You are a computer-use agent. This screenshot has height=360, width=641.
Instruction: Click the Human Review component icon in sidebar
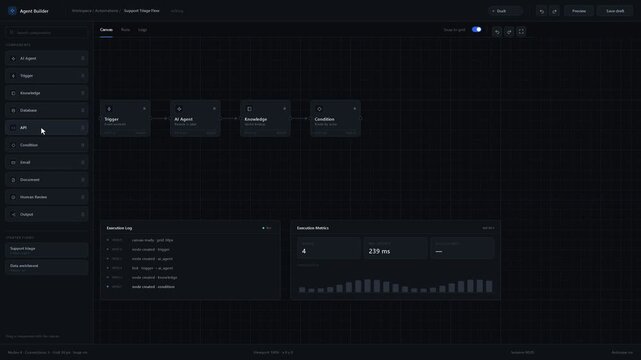coord(13,197)
